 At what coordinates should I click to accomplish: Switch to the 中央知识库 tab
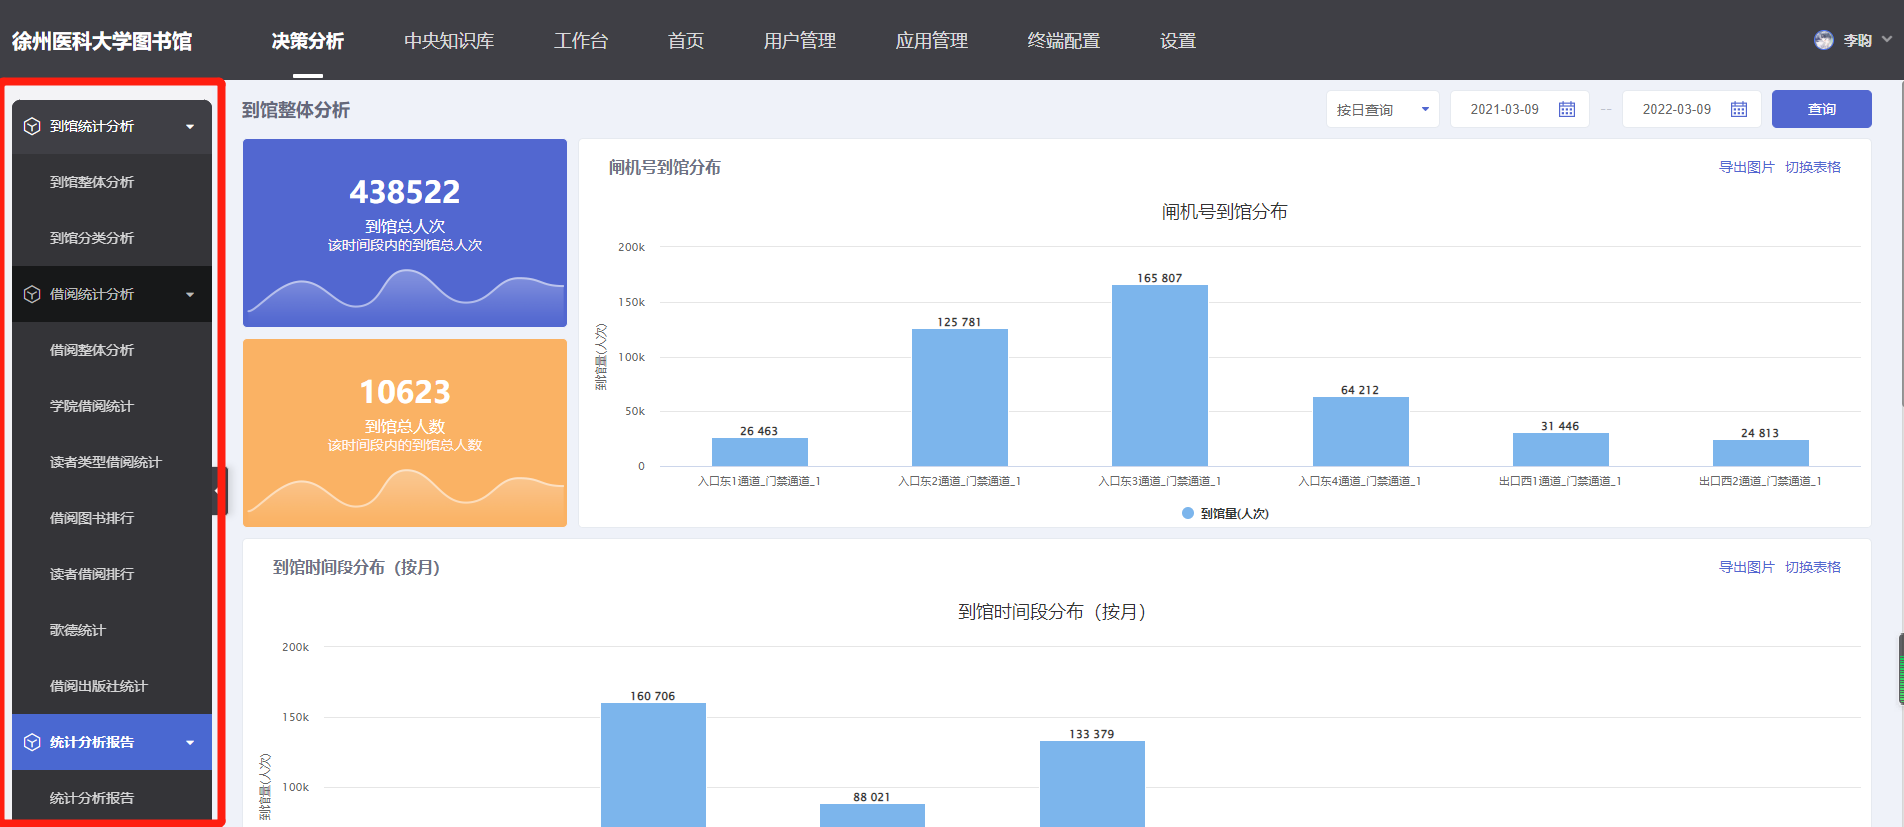coord(449,41)
